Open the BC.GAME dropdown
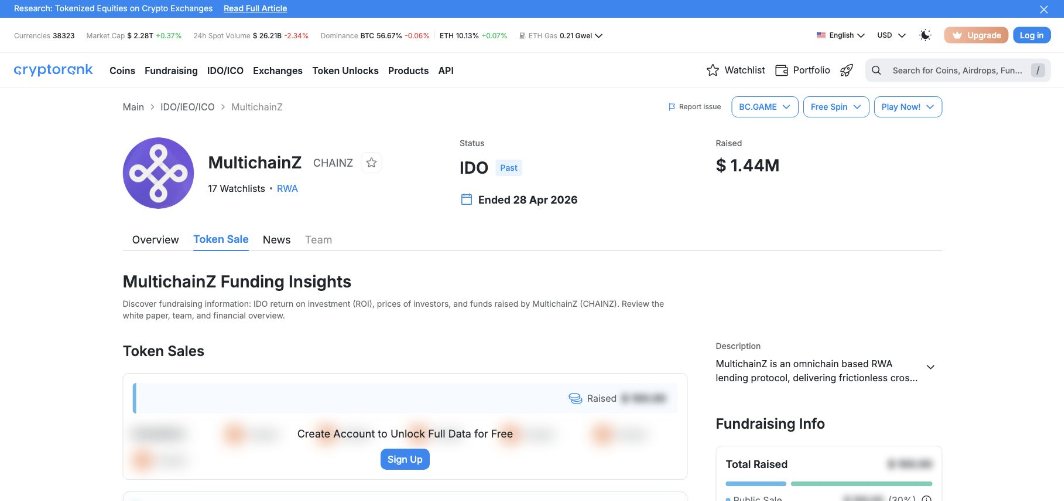The image size is (1064, 501). 765,107
